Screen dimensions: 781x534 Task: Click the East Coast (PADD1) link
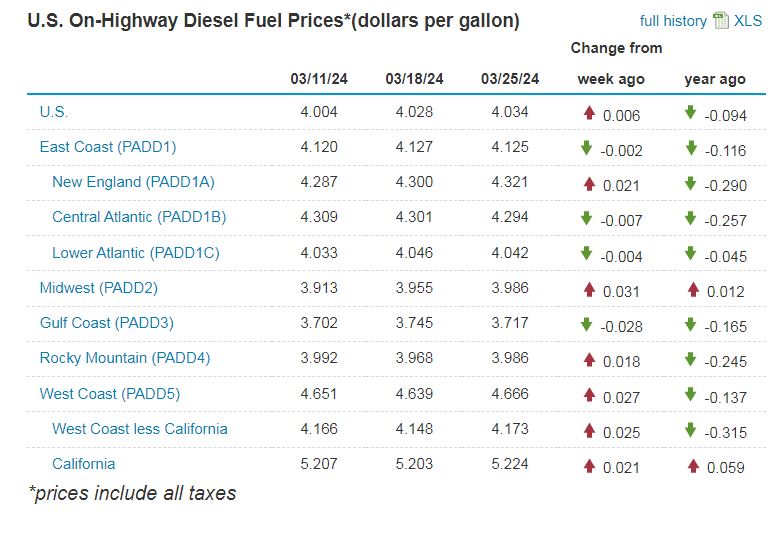[x=108, y=147]
